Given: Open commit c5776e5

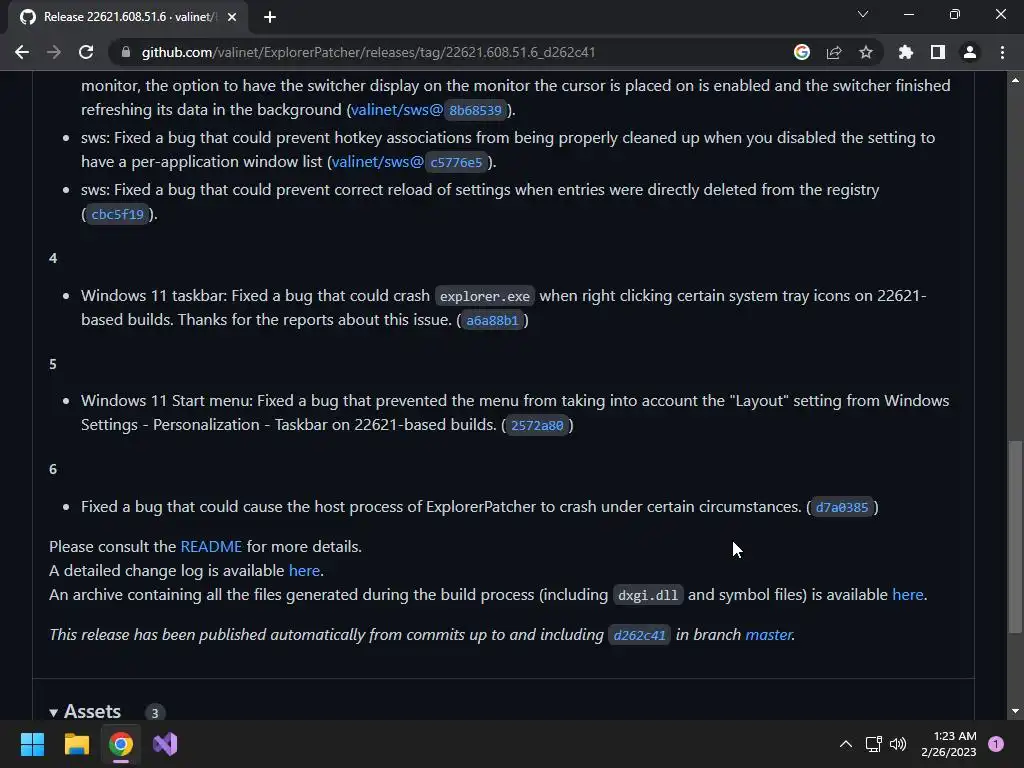Looking at the screenshot, I should 456,162.
